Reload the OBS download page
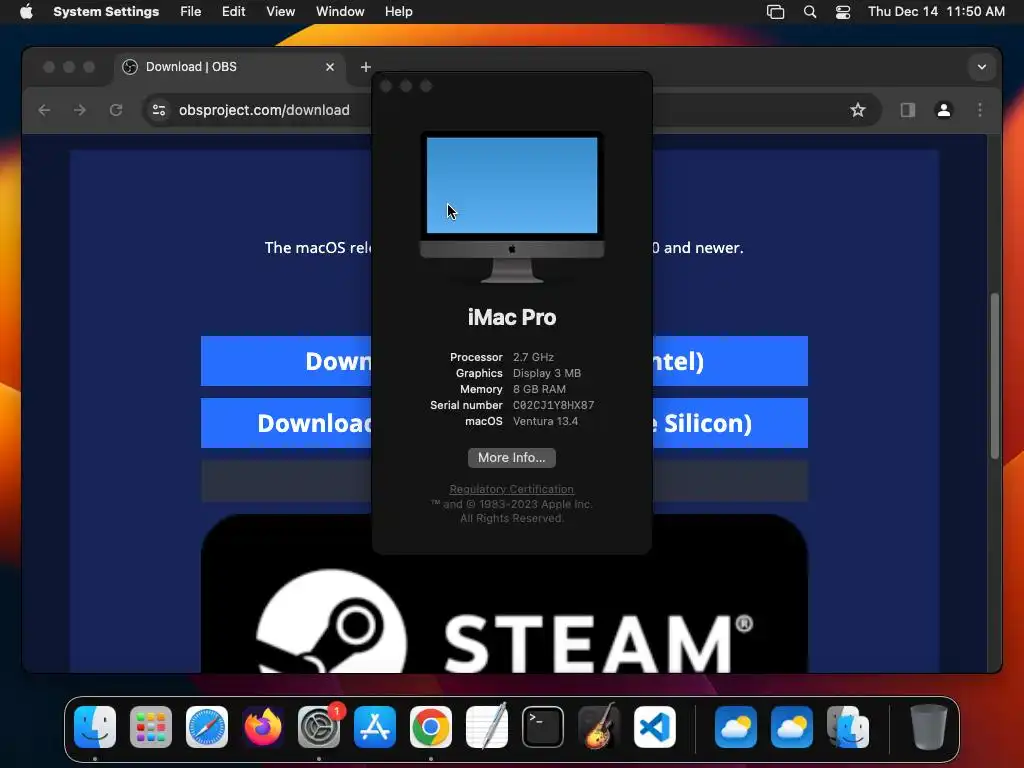Viewport: 1024px width, 768px height. (116, 110)
